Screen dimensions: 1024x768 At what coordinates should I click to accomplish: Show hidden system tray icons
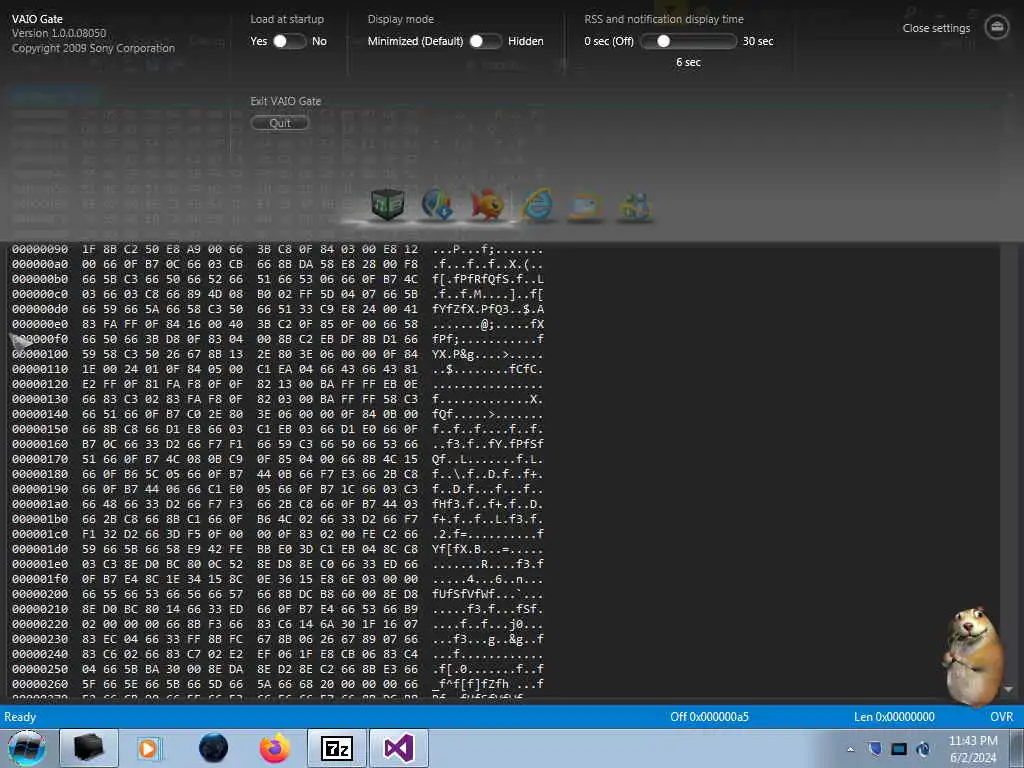point(850,749)
